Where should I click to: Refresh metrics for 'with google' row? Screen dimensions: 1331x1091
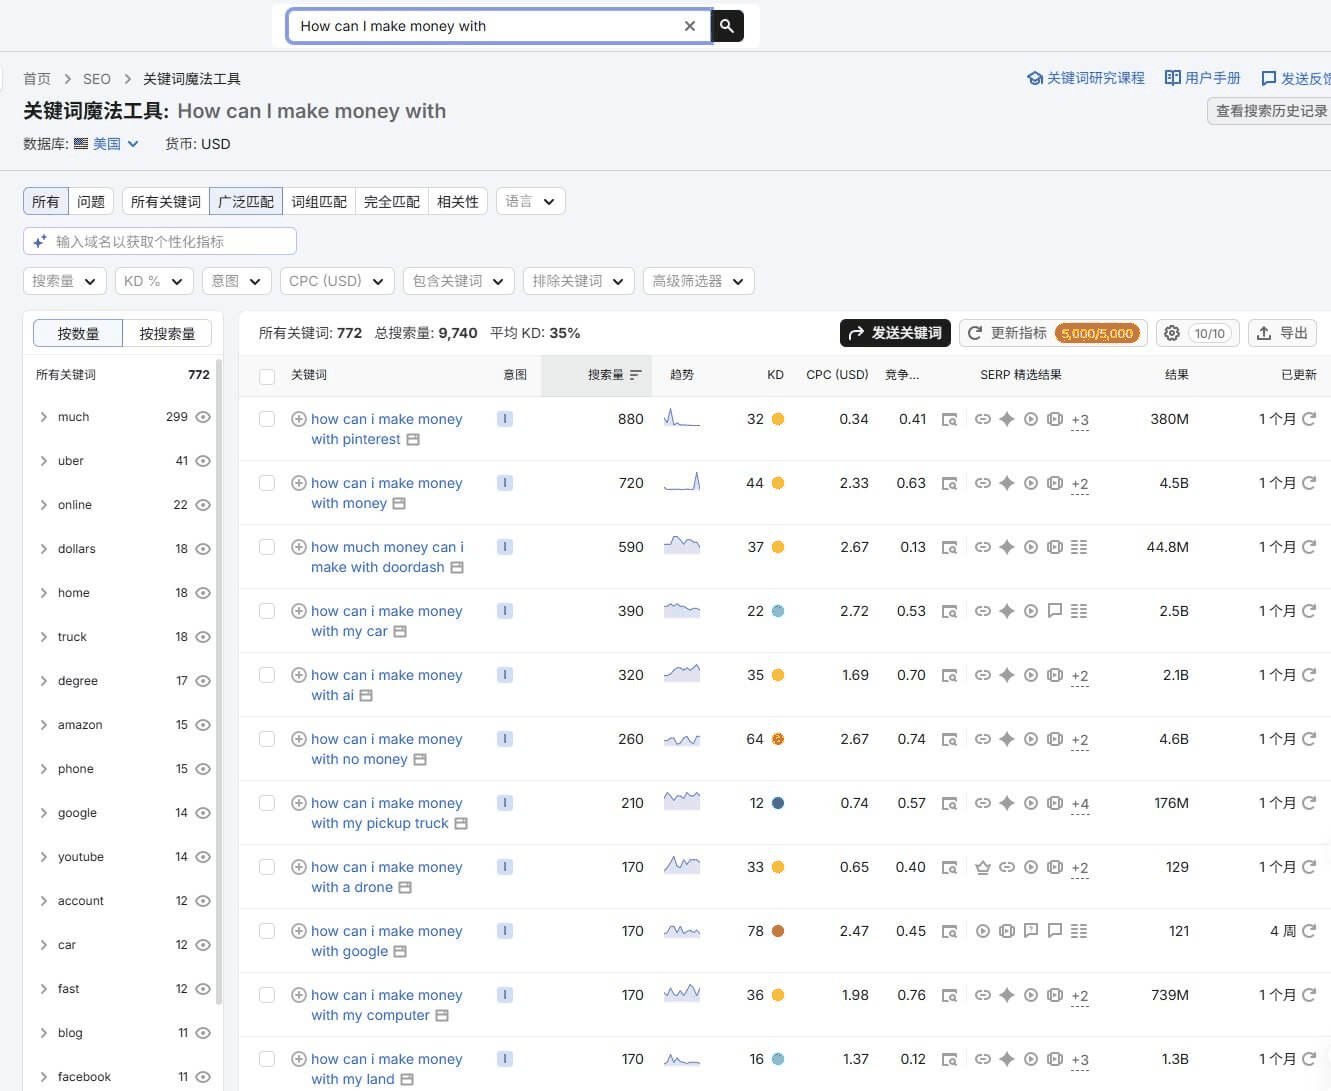[1309, 931]
